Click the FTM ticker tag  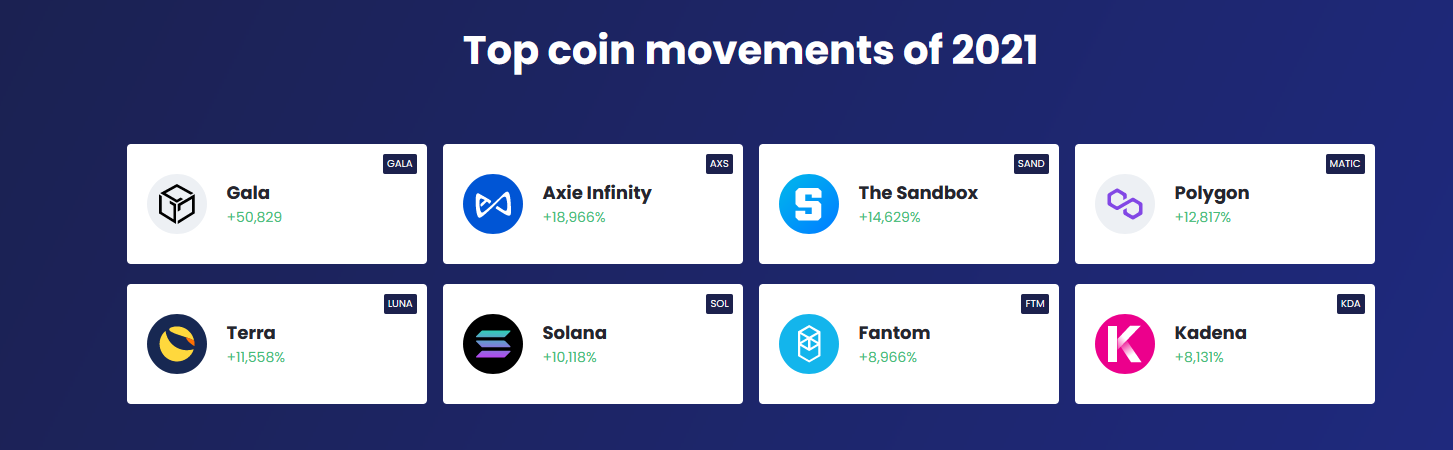pyautogui.click(x=1035, y=304)
